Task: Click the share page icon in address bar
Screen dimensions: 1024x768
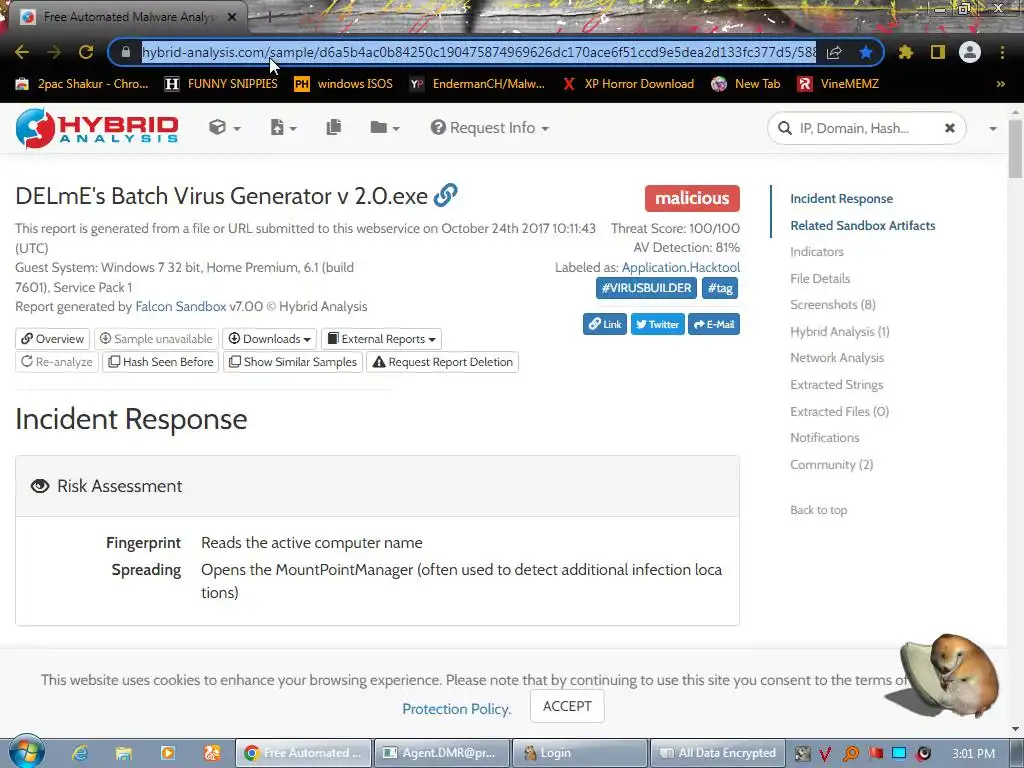Action: [834, 52]
